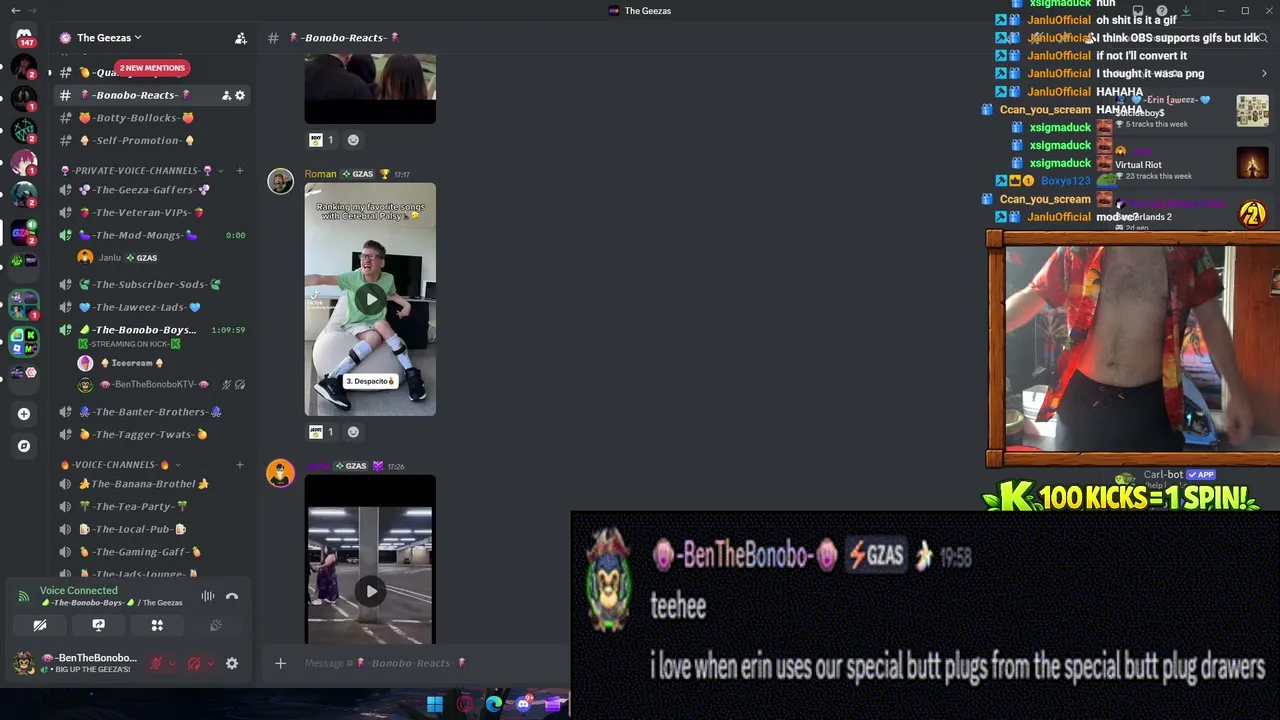The width and height of the screenshot is (1280, 720).
Task: Open microphone input options chevron
Action: click(x=172, y=663)
